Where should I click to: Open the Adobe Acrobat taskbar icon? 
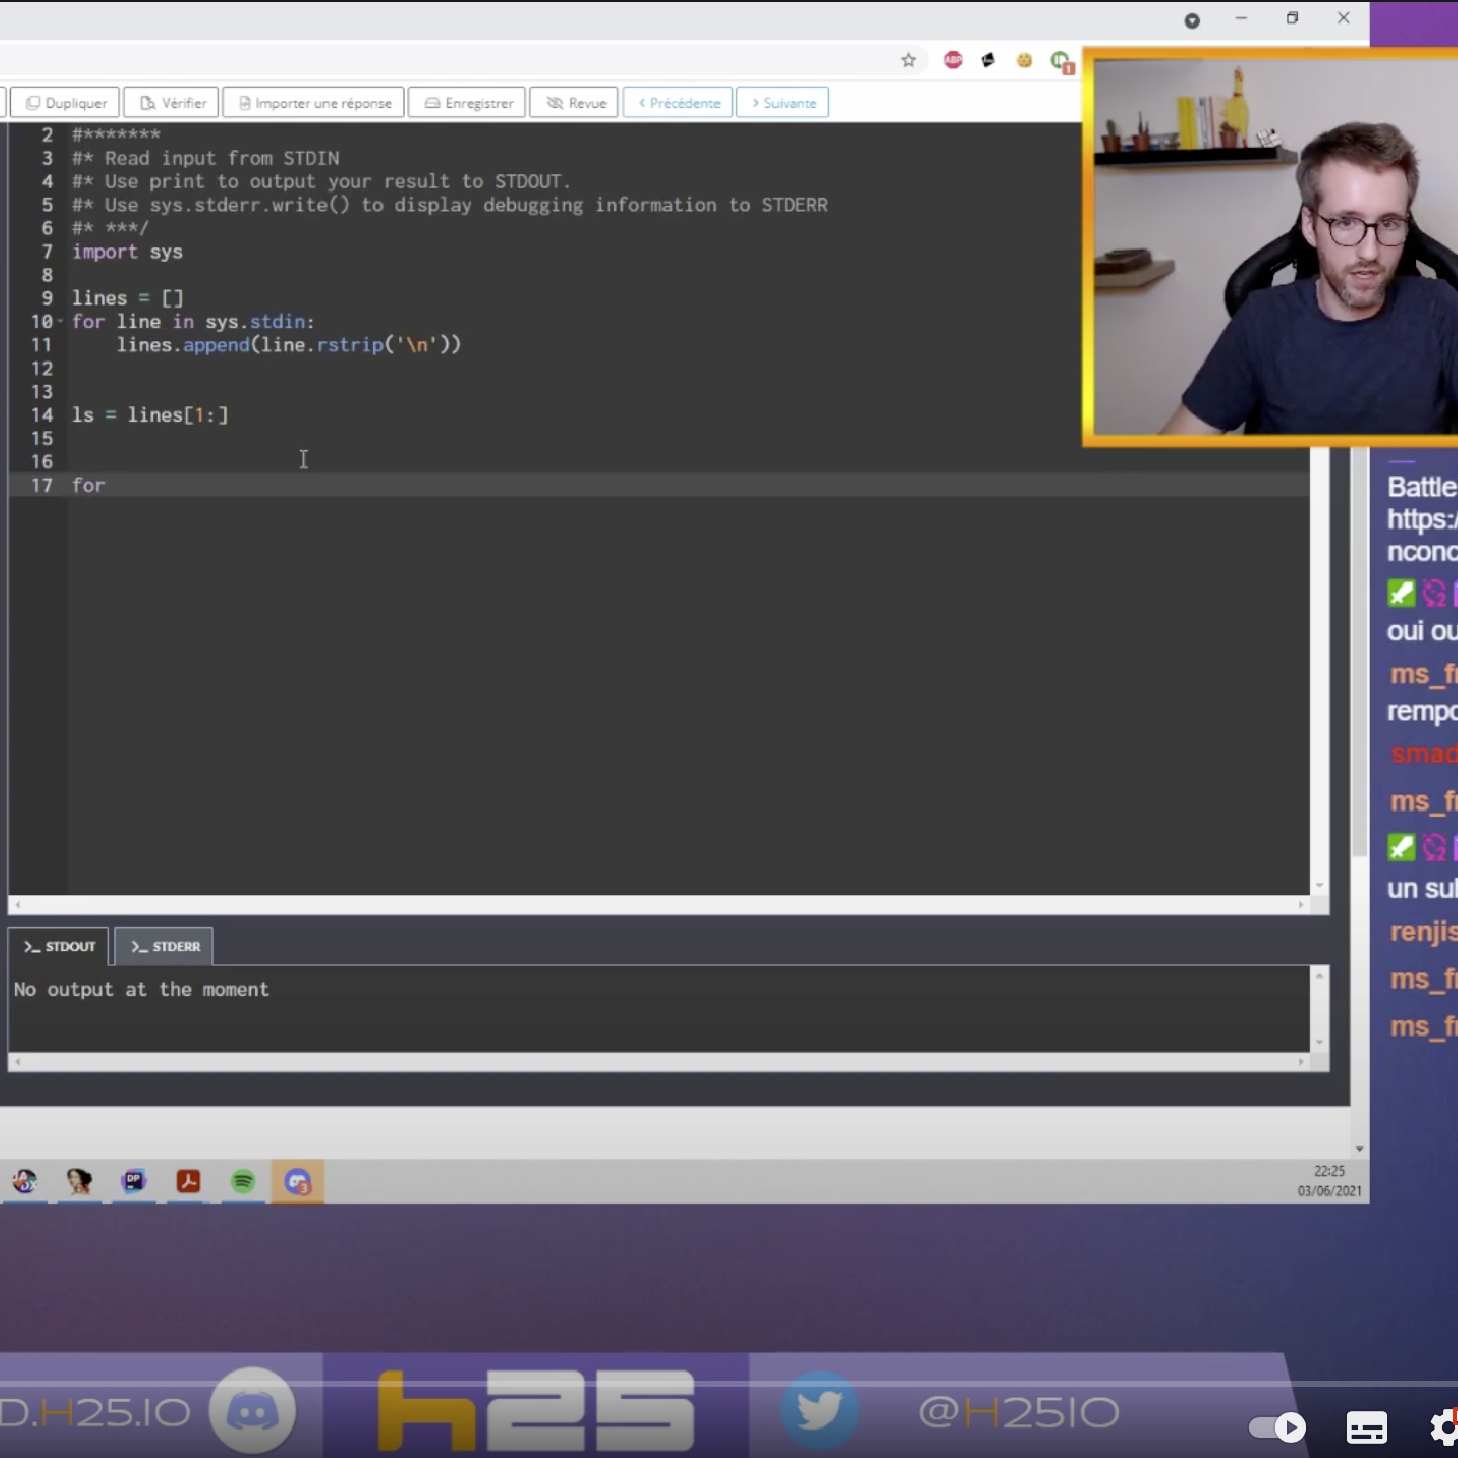(x=188, y=1181)
